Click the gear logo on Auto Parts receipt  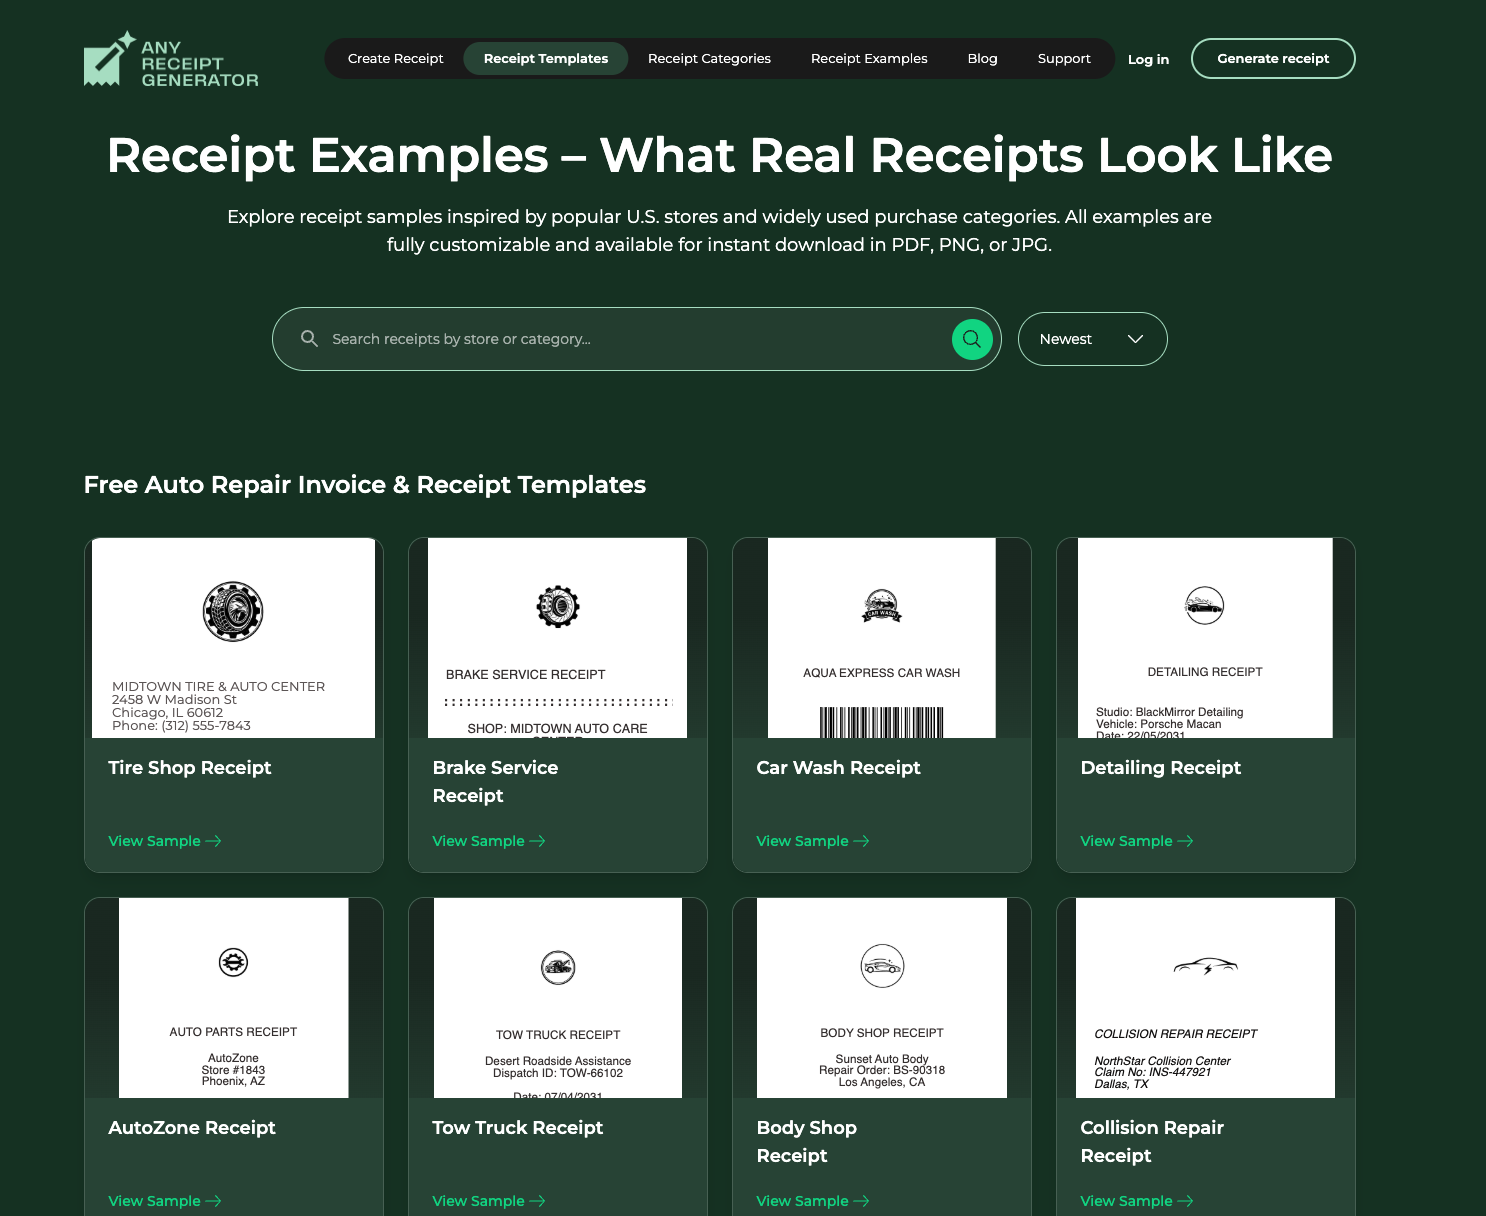point(233,962)
